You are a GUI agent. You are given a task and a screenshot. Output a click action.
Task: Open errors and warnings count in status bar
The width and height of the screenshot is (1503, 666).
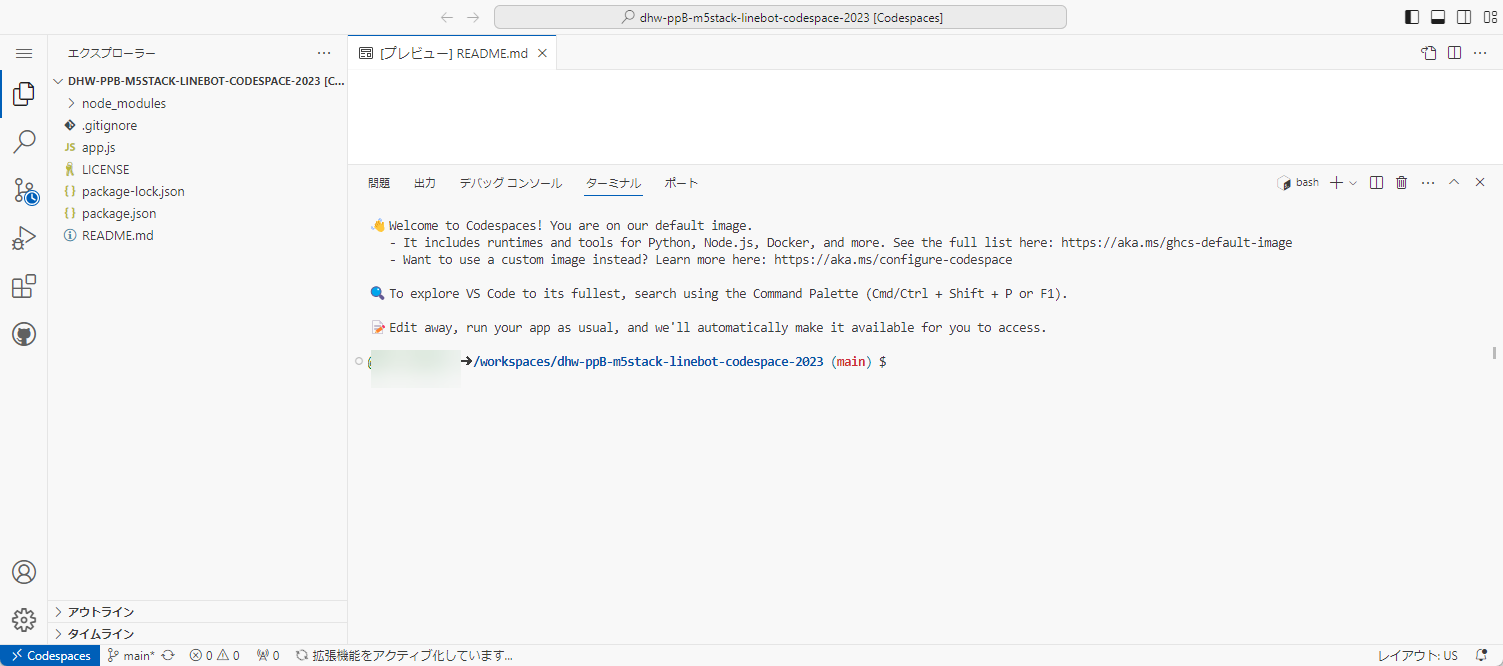(x=214, y=655)
